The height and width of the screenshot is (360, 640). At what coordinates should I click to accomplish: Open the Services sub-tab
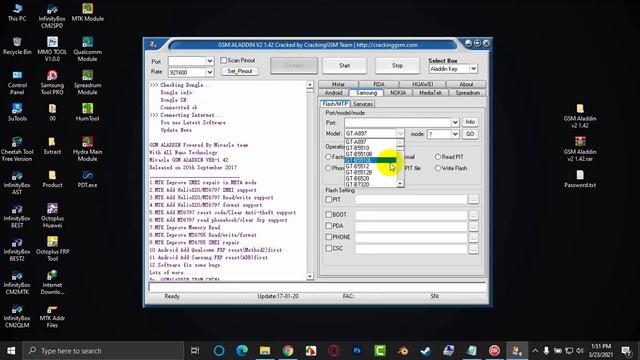coord(362,104)
